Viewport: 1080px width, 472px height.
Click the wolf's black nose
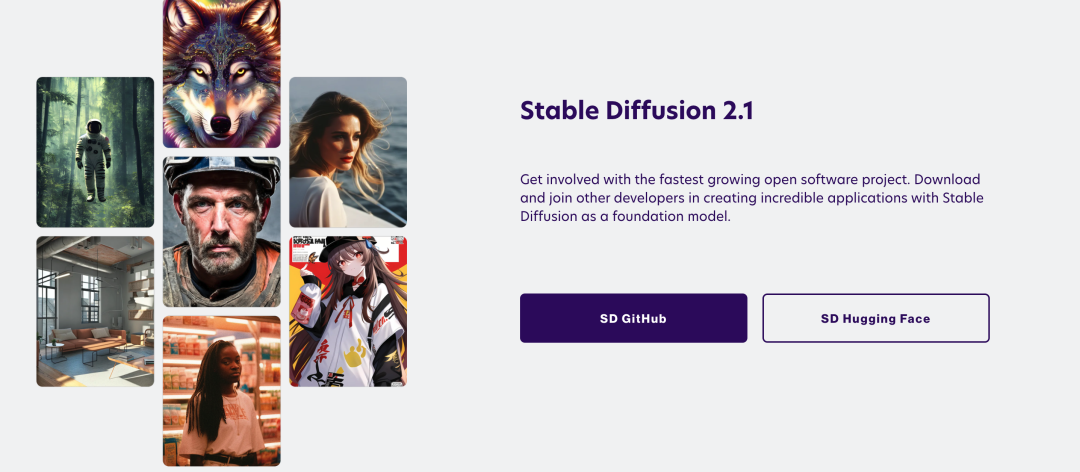(220, 125)
